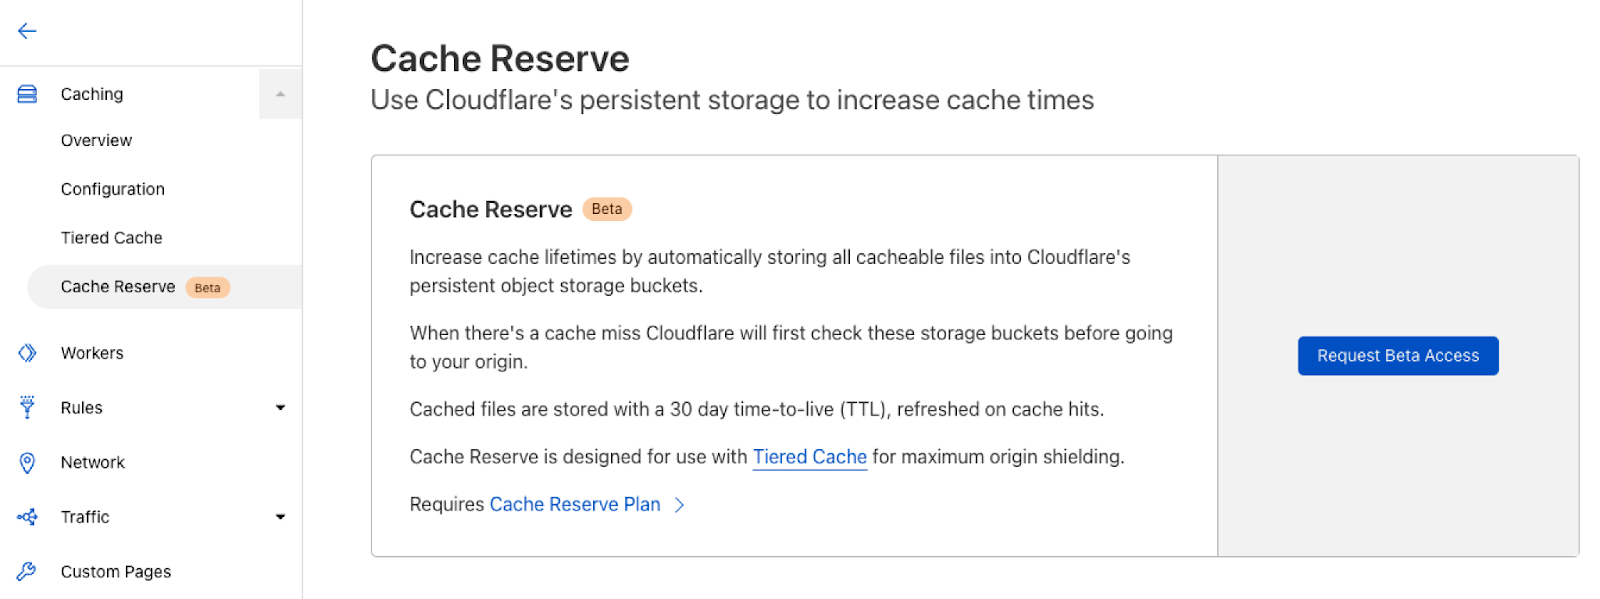Select Tiered Cache in the sidebar

(x=111, y=238)
